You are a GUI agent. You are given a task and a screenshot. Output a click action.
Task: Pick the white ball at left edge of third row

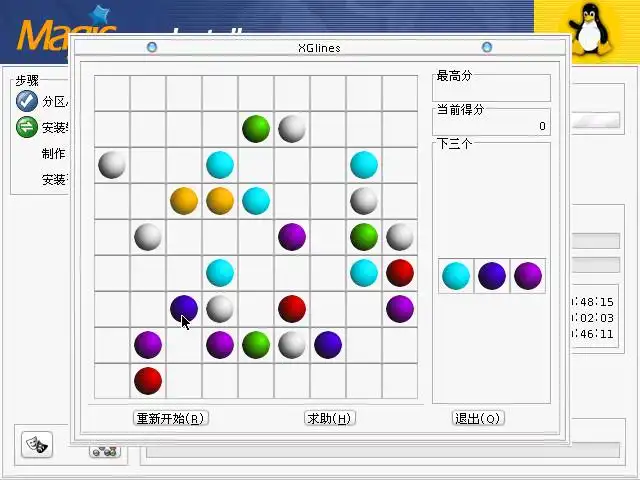tap(112, 165)
